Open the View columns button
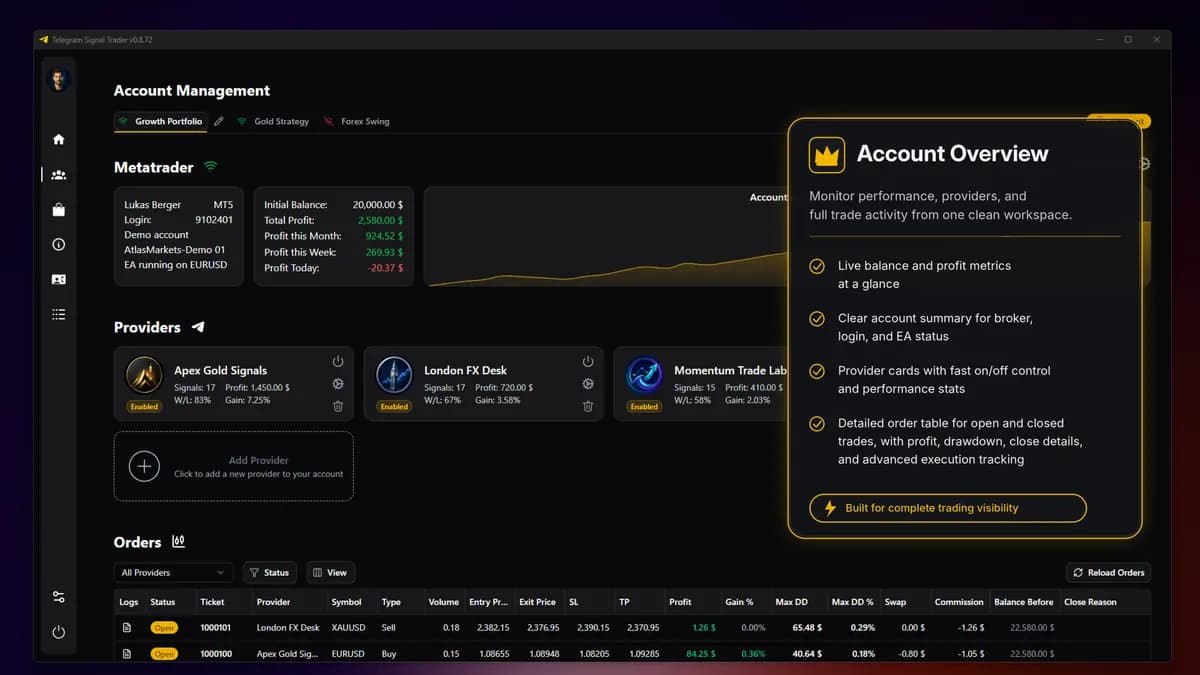 (330, 573)
